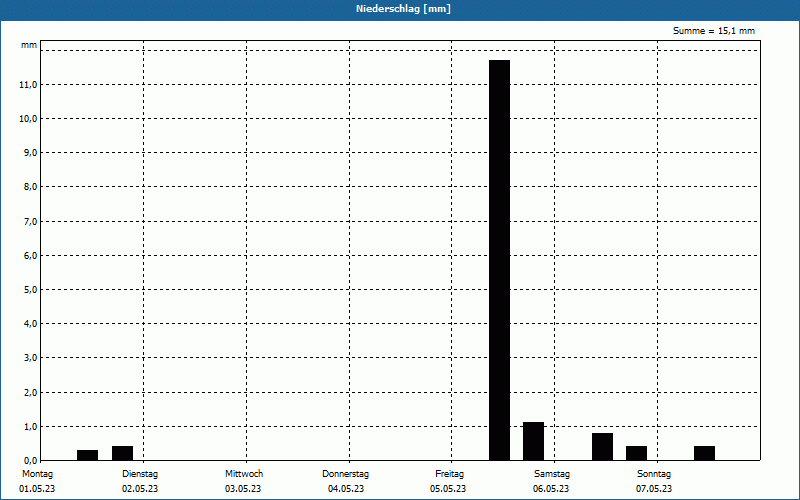Click the Samstag day label
Viewport: 800px width, 500px height.
click(x=552, y=474)
